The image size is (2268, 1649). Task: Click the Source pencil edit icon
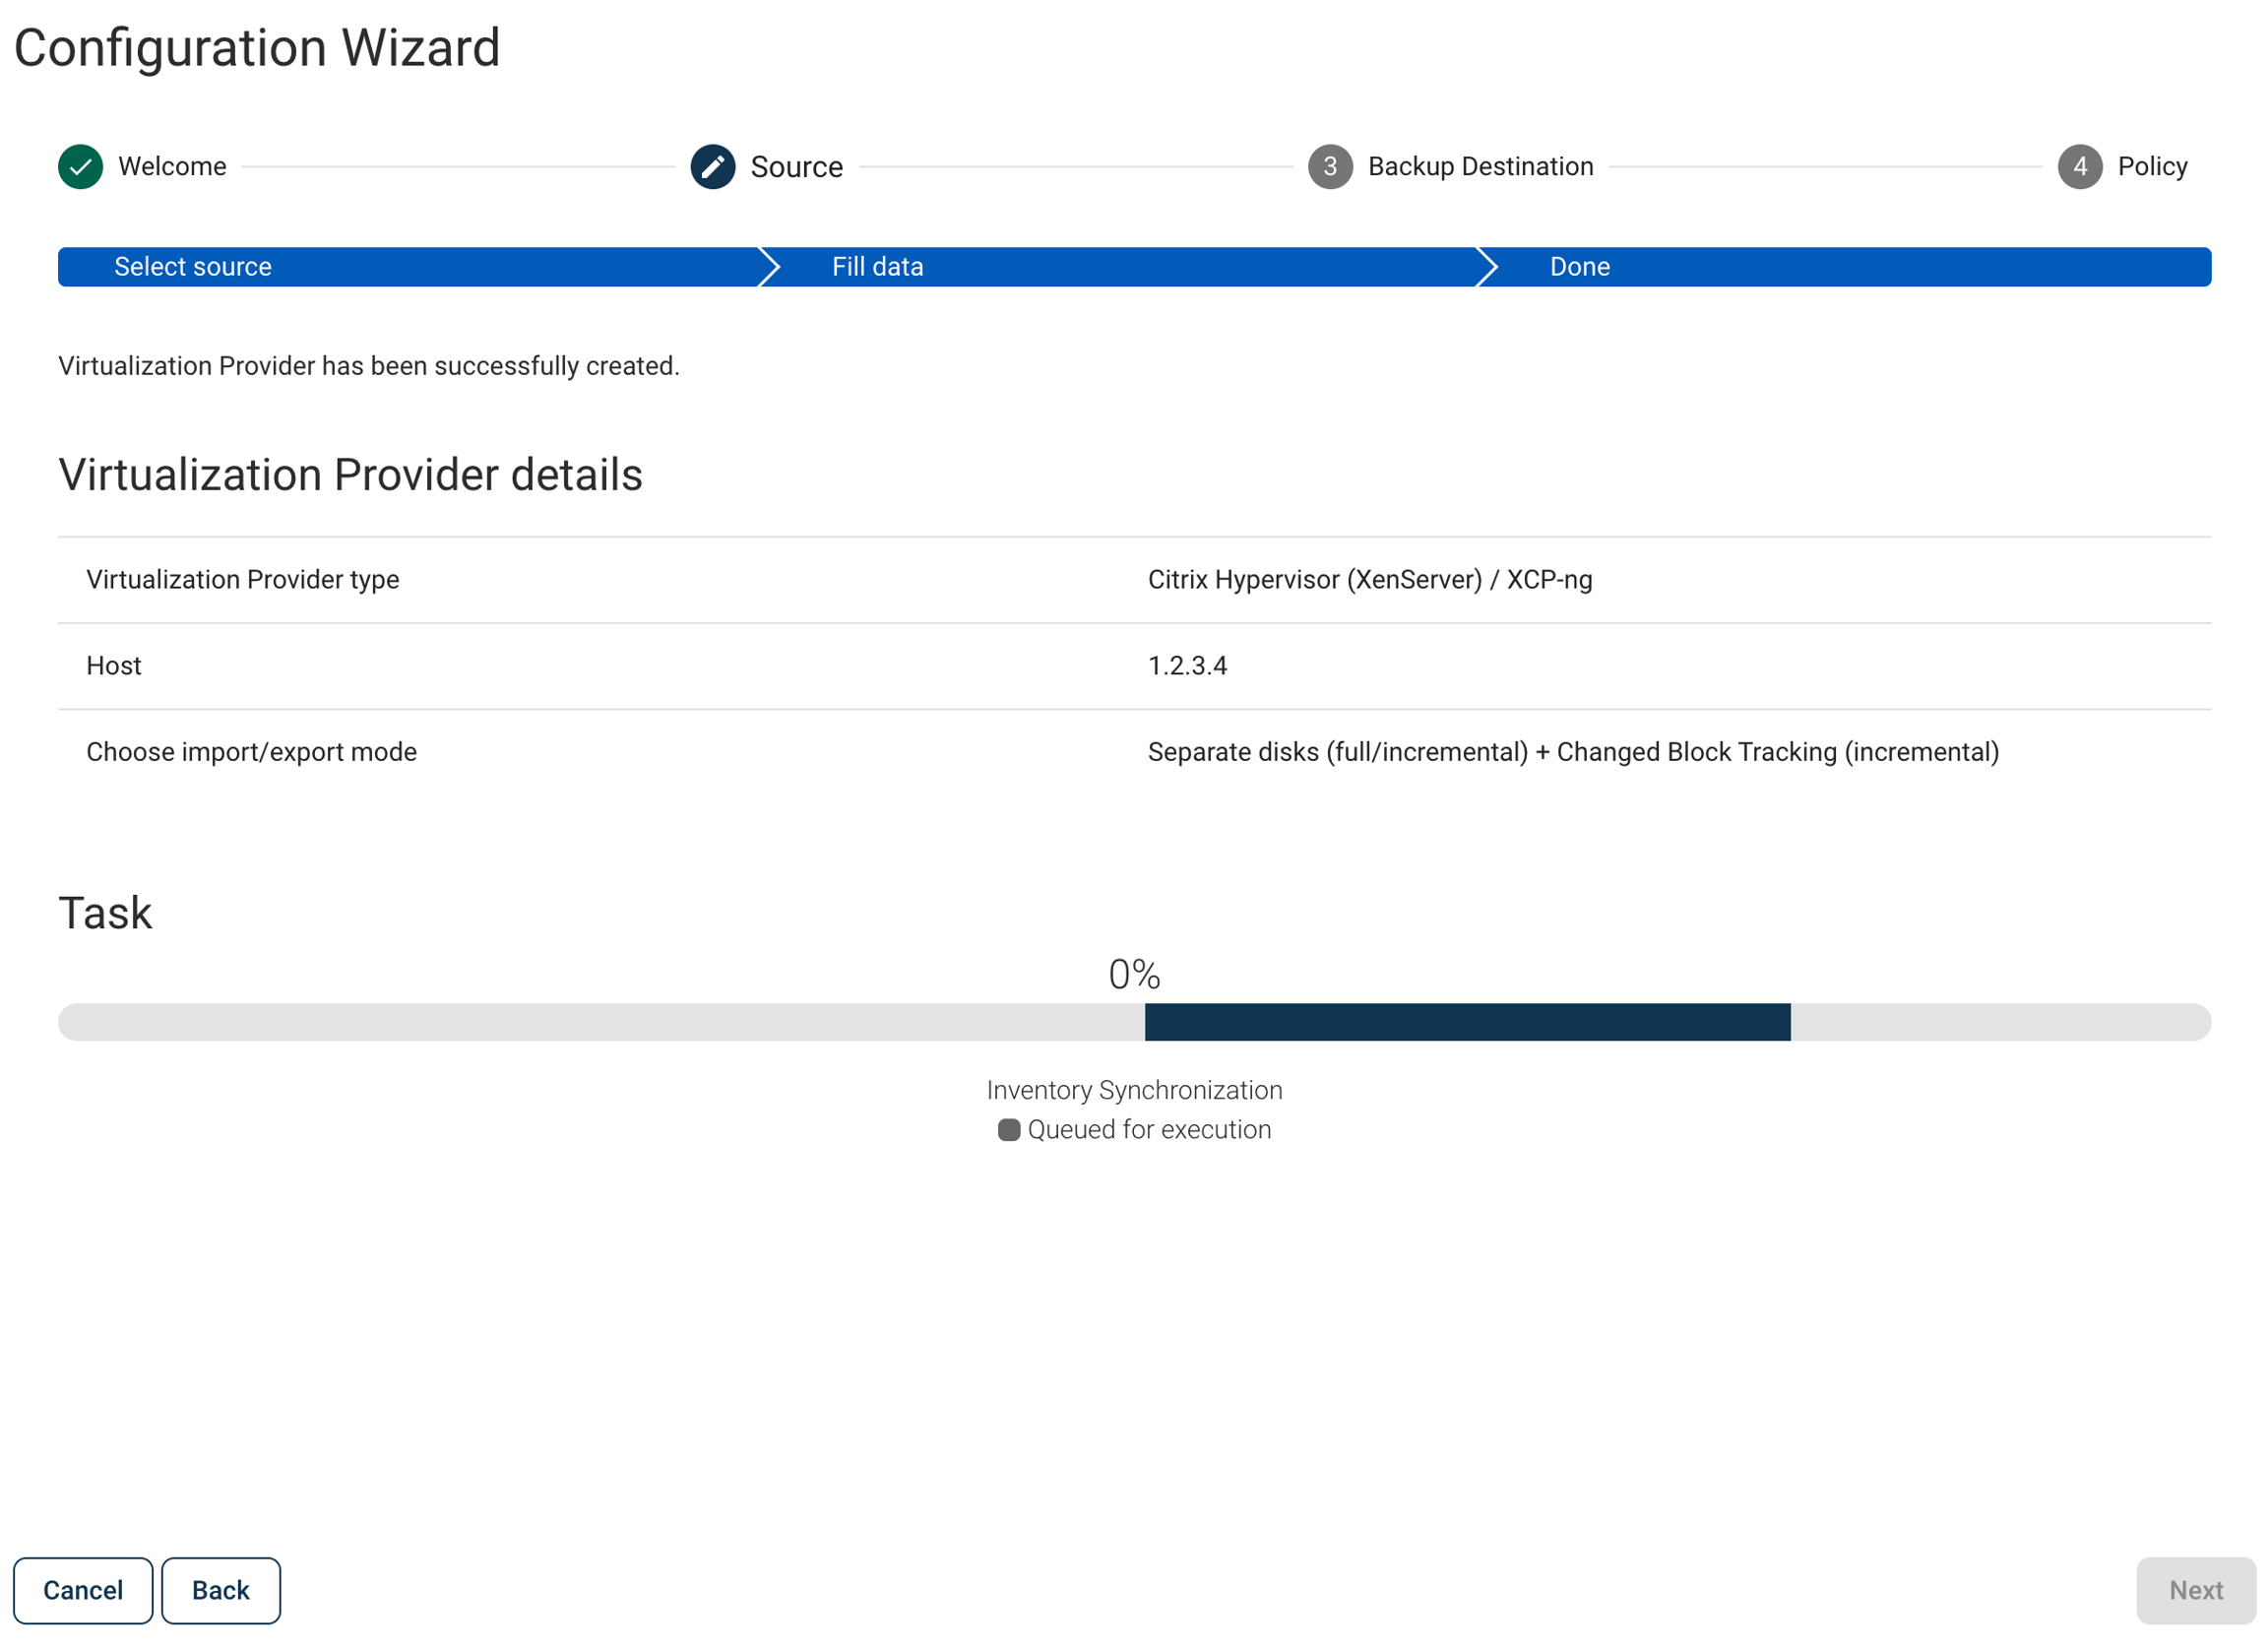pyautogui.click(x=713, y=167)
